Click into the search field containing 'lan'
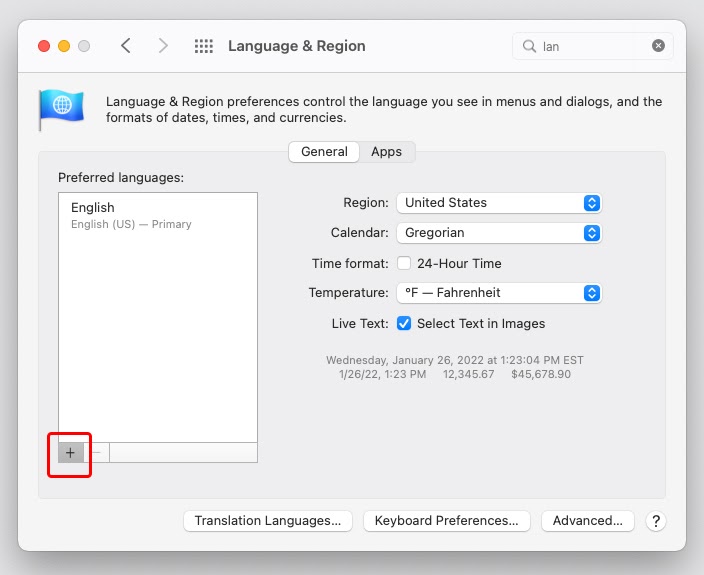This screenshot has height=575, width=704. [x=593, y=46]
